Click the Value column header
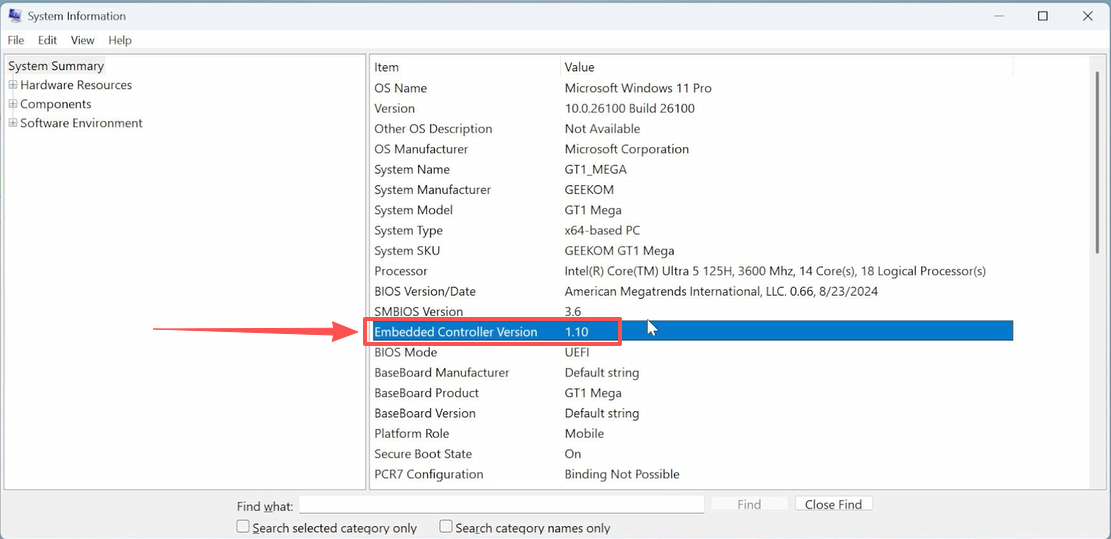 579,67
